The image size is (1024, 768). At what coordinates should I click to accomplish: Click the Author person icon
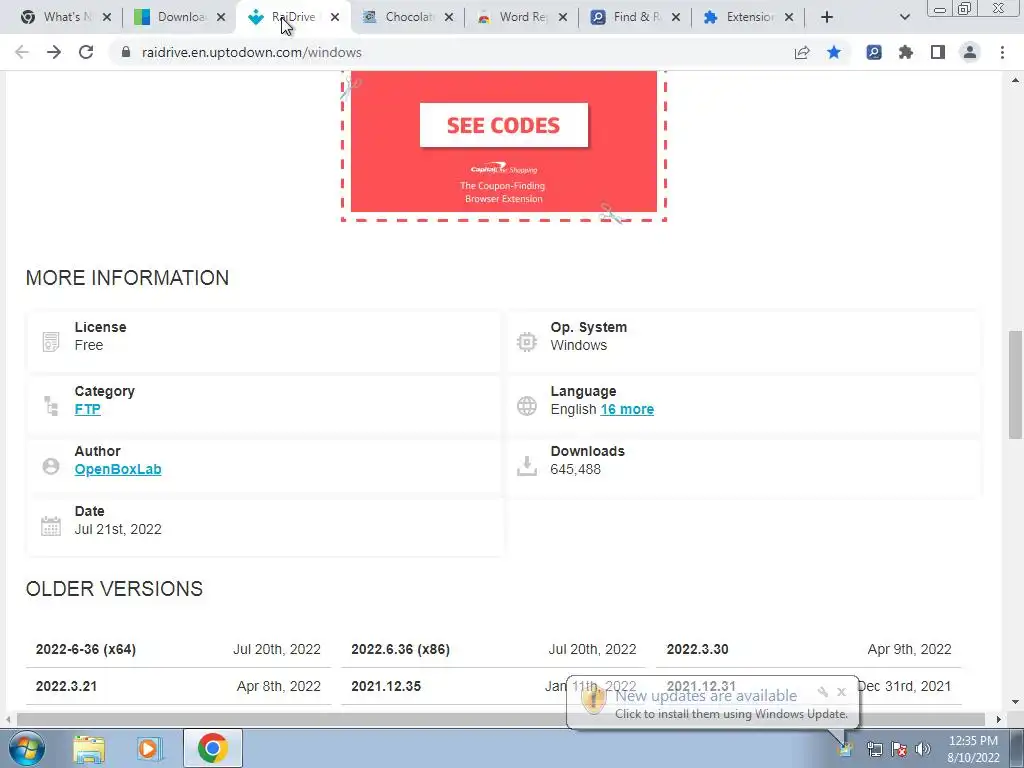tap(51, 466)
